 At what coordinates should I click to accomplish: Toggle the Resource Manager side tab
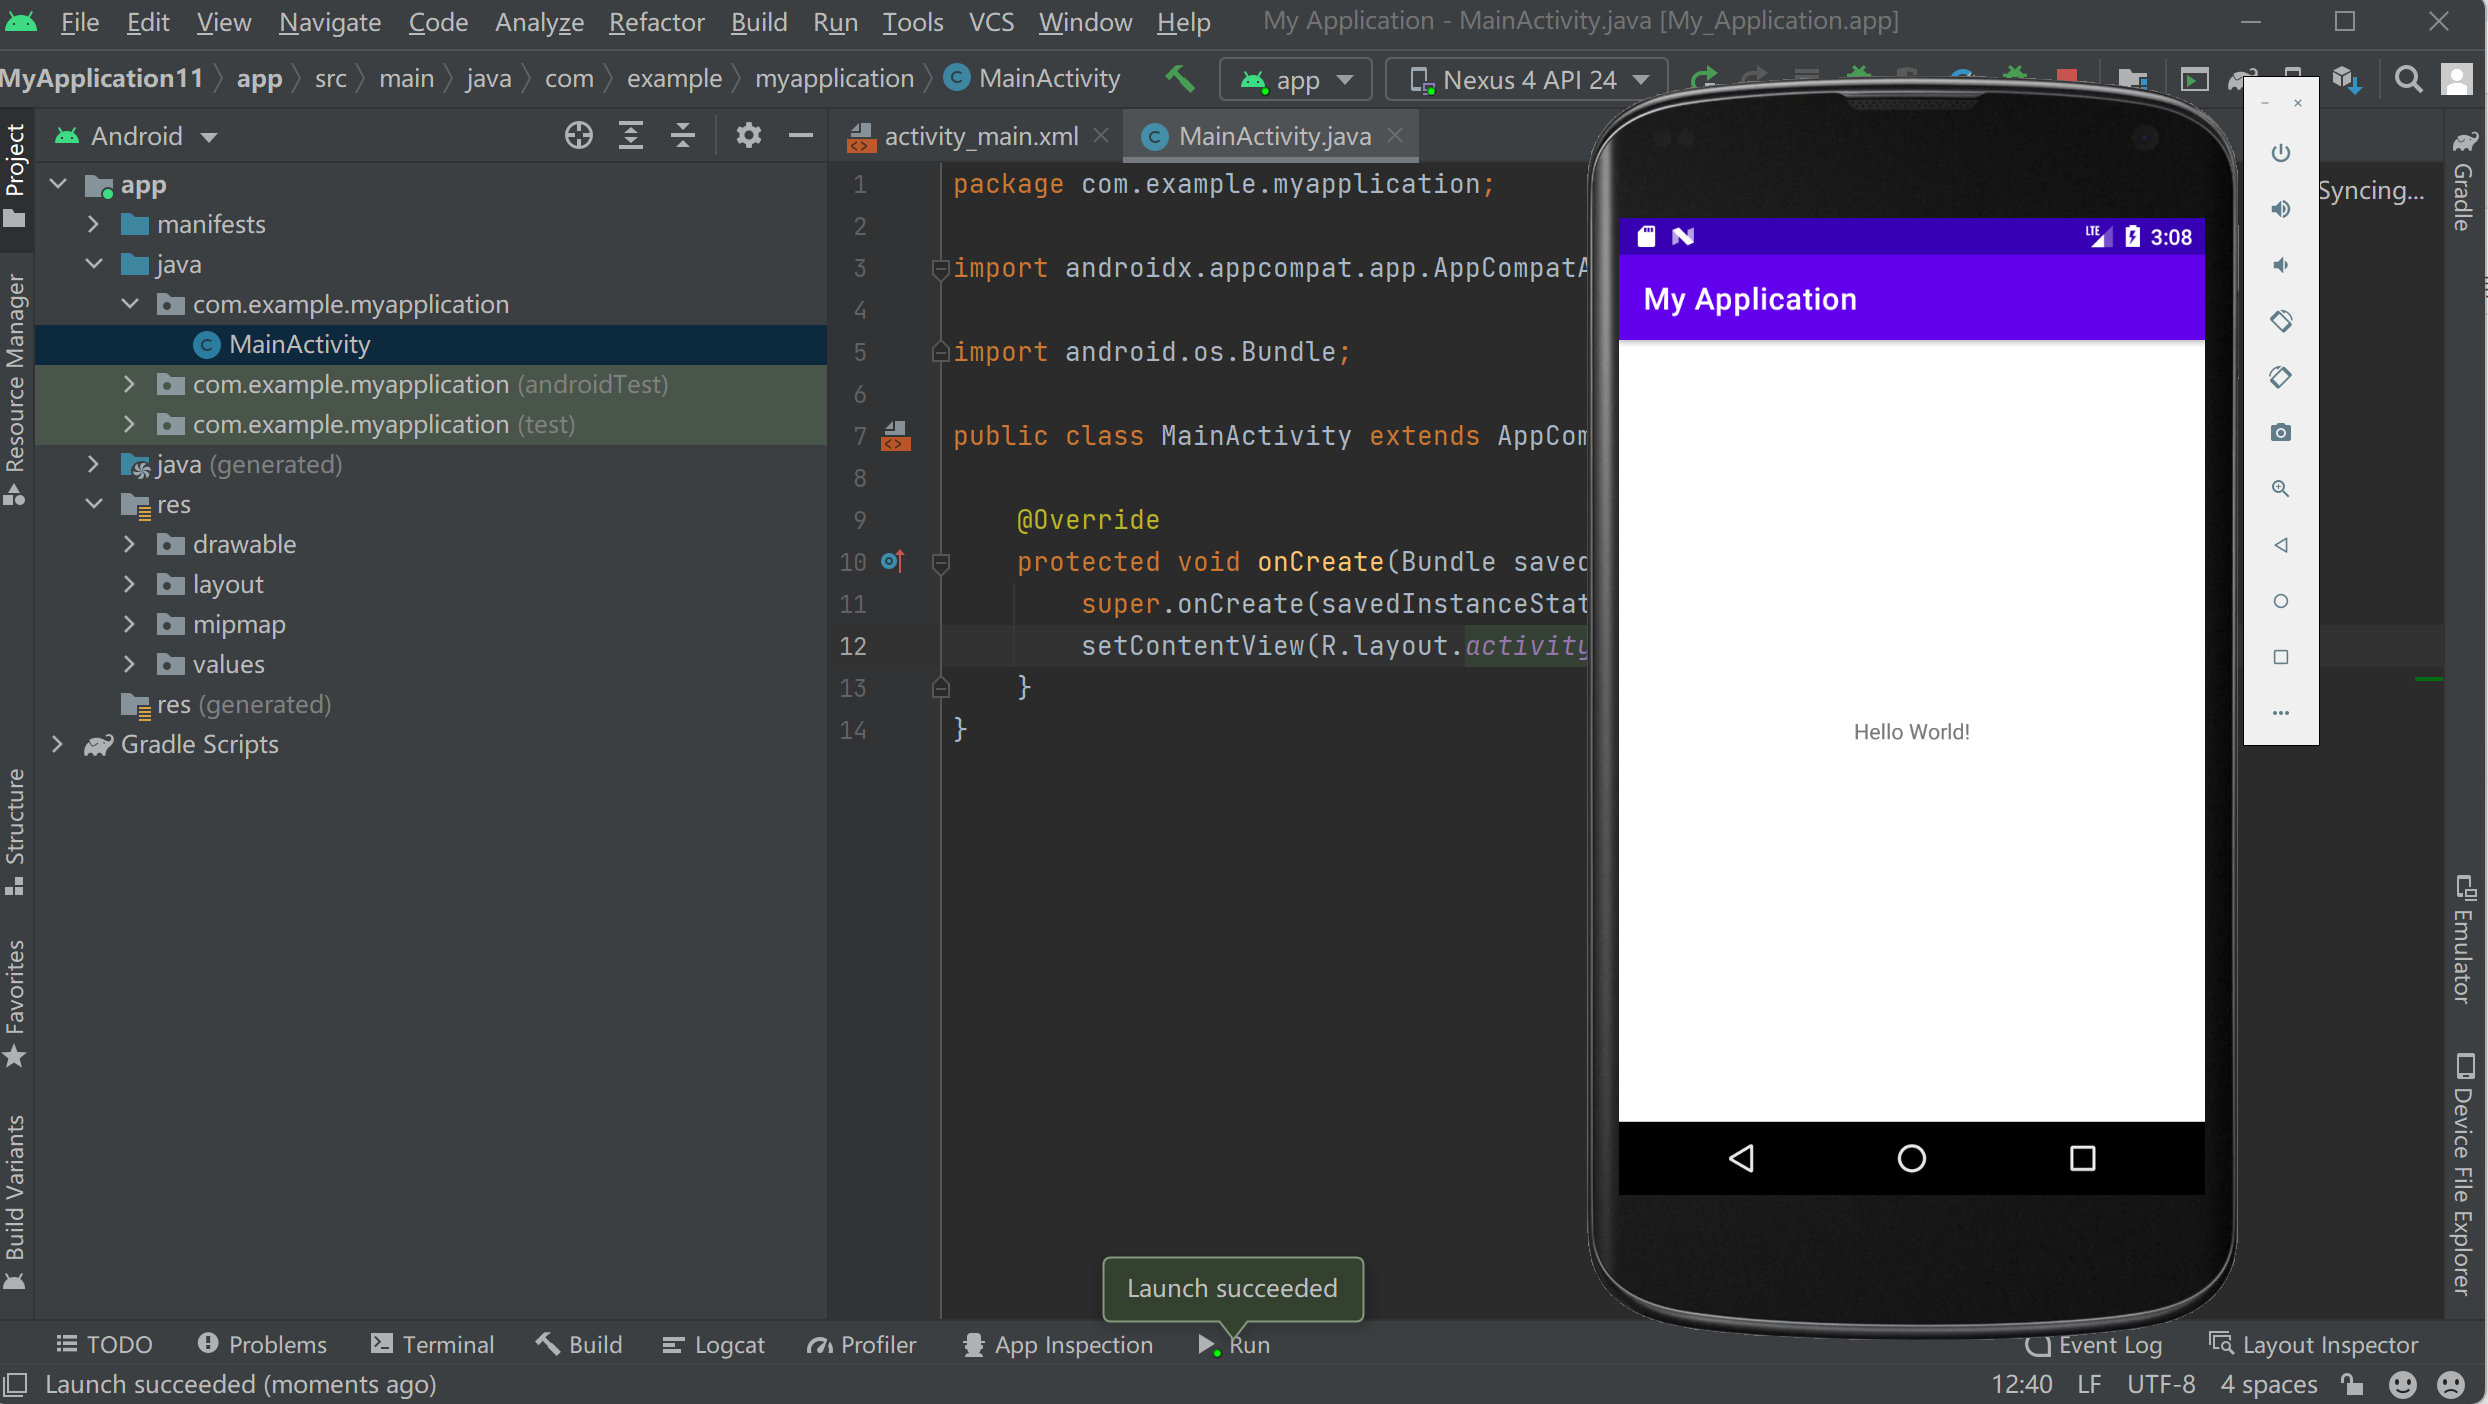click(x=15, y=389)
